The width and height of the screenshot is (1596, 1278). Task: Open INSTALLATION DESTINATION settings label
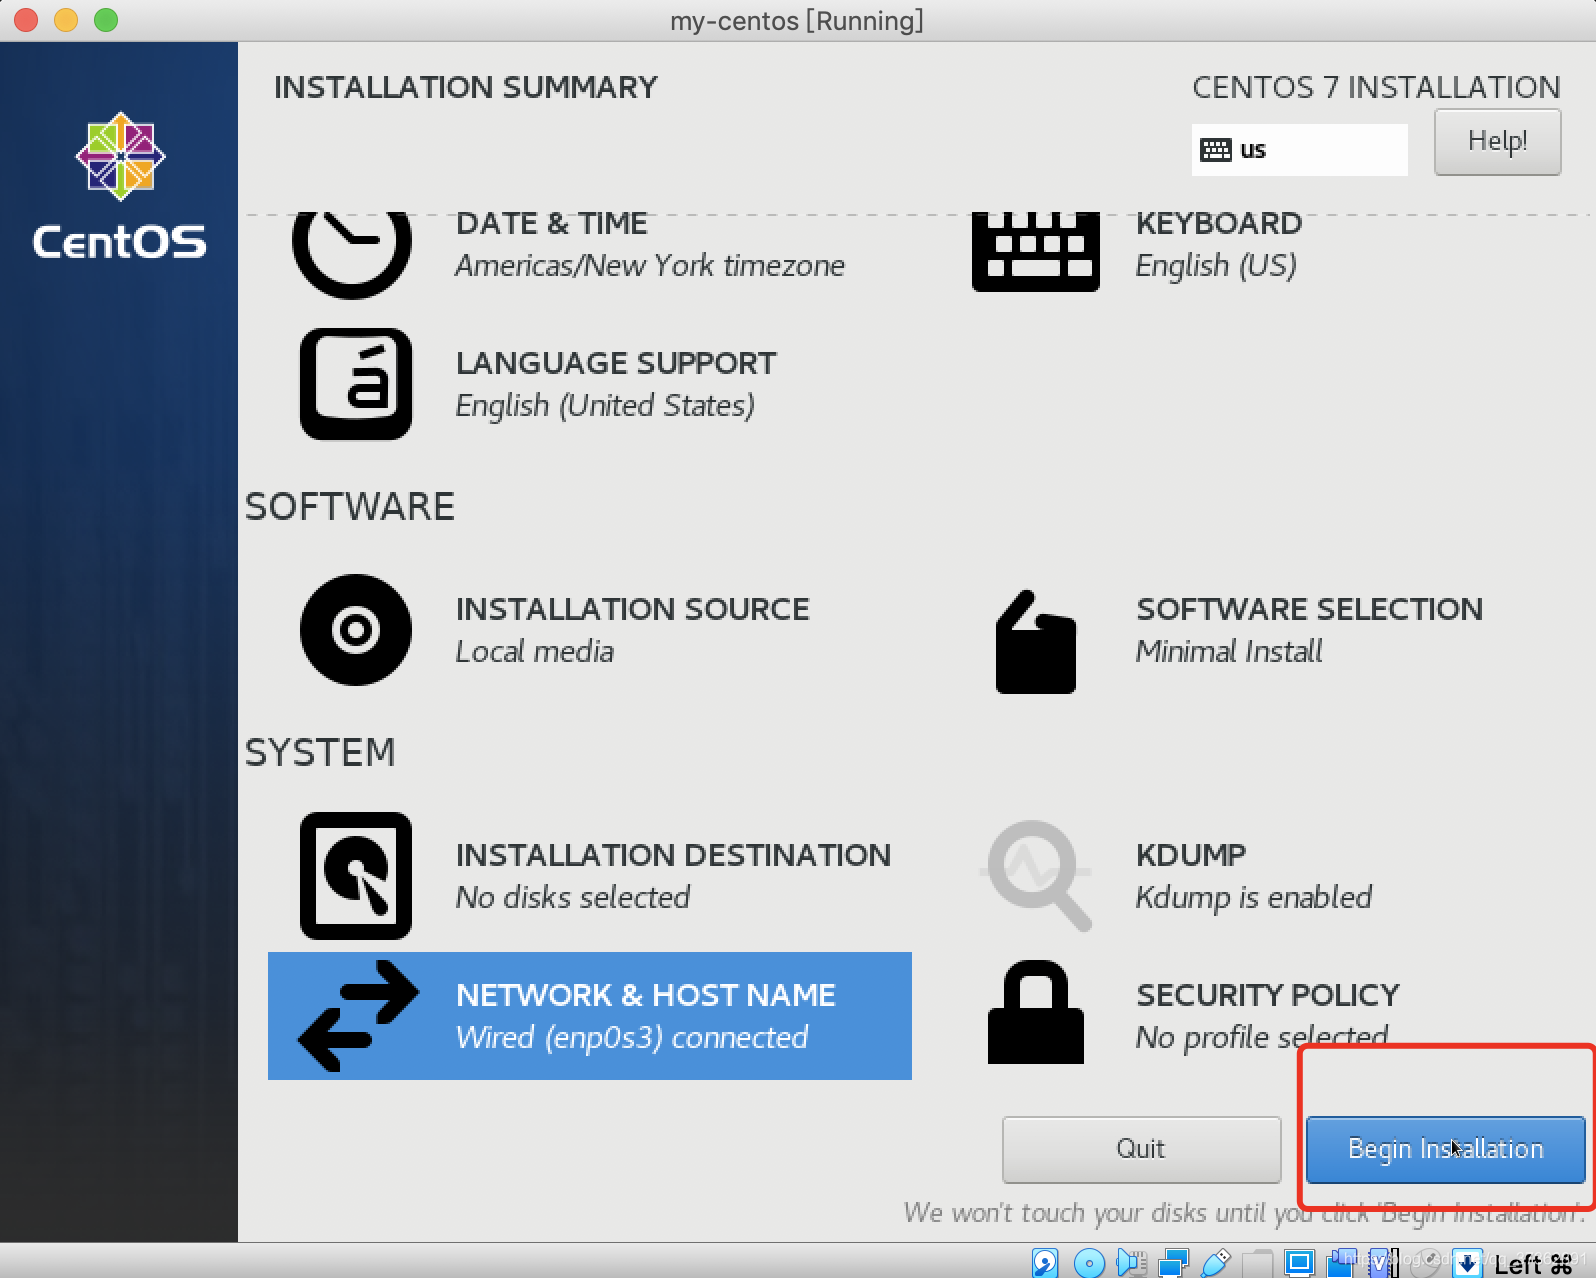673,855
